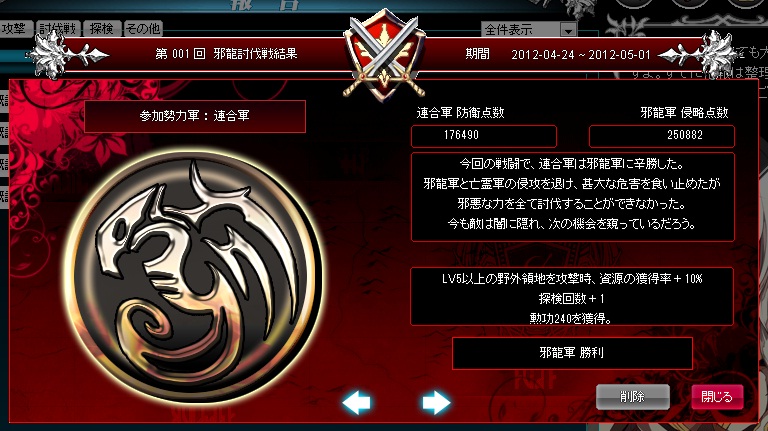The height and width of the screenshot is (431, 768).
Task: Open the 探検 tab
Action: 101,28
